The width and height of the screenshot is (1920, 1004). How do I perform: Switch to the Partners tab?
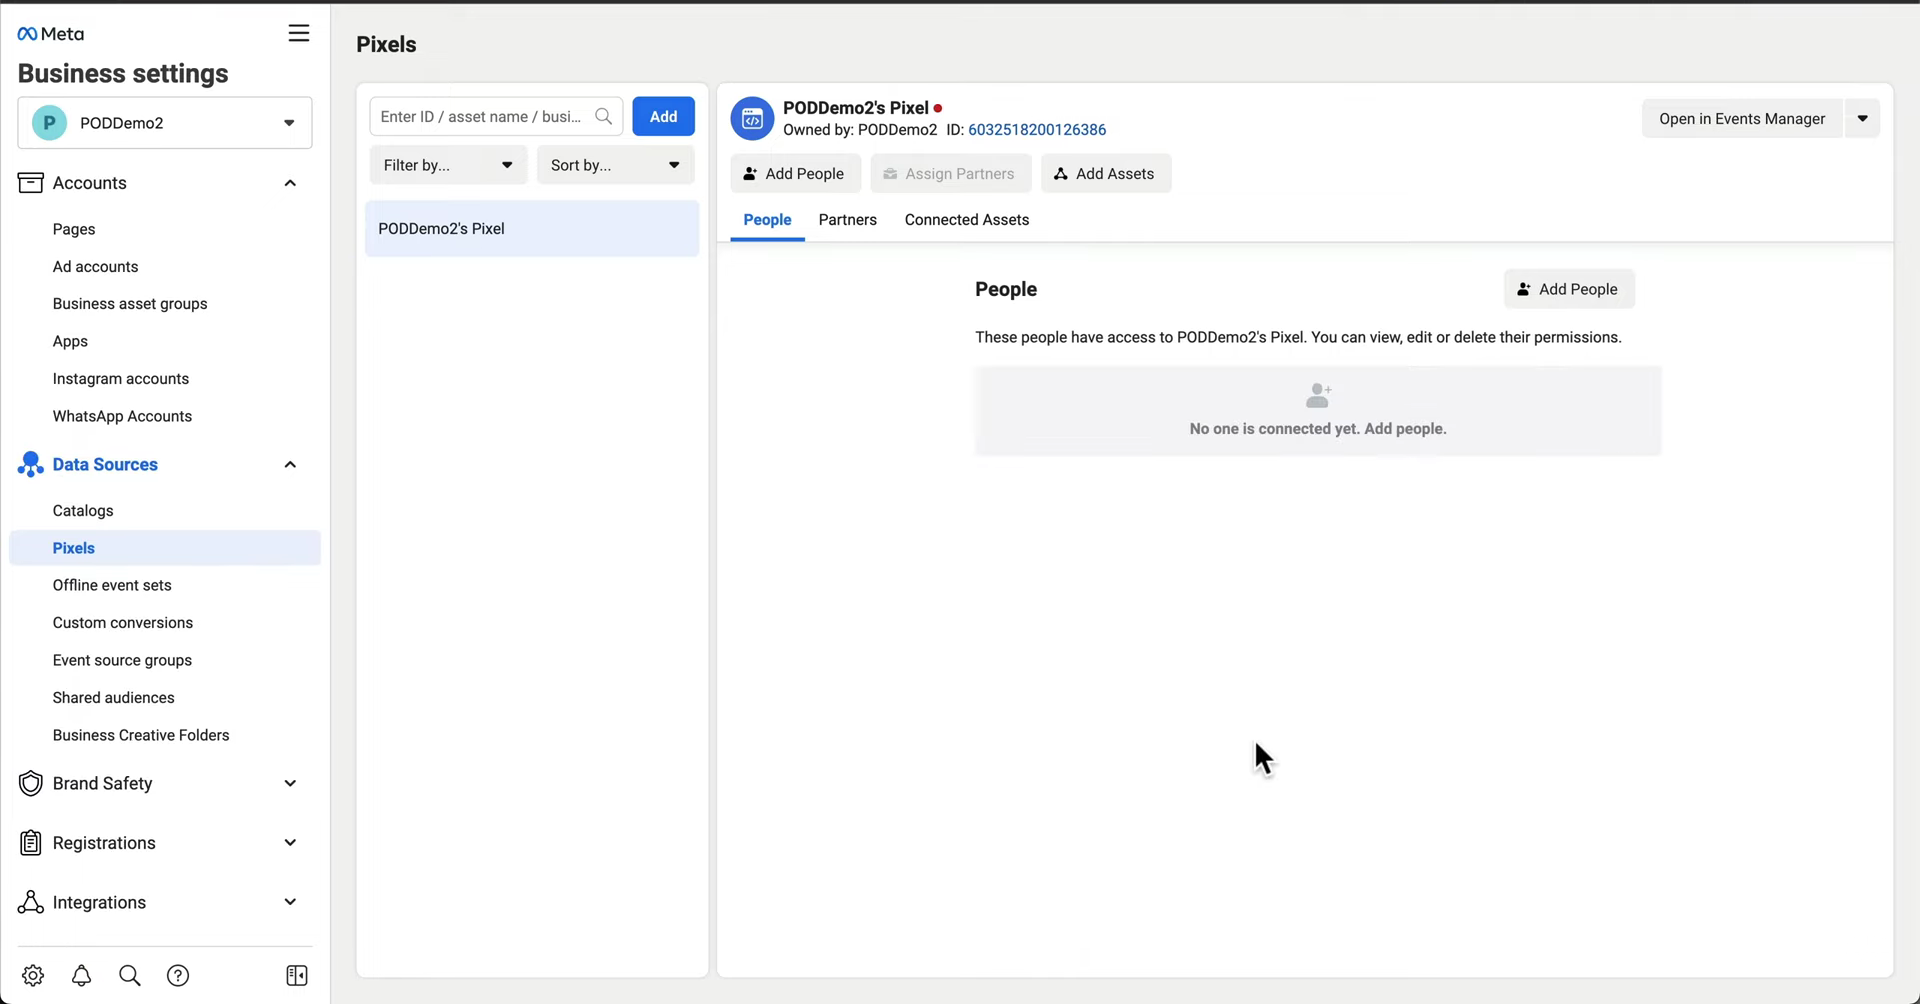848,220
